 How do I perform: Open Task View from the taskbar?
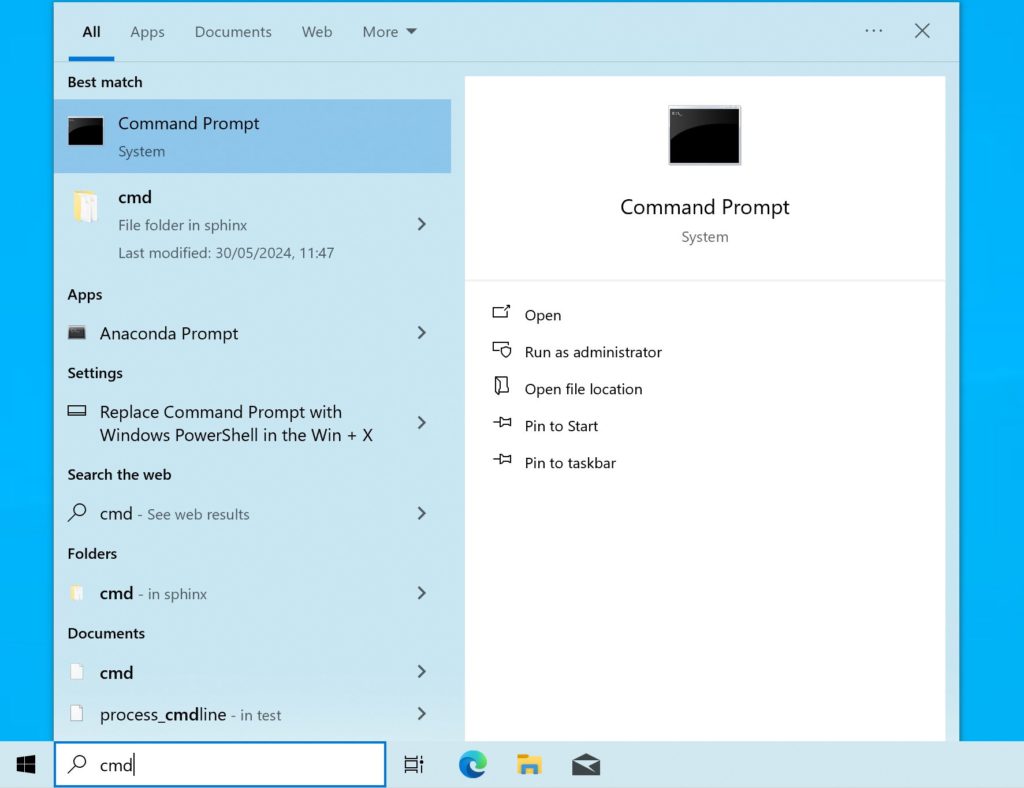pos(413,765)
